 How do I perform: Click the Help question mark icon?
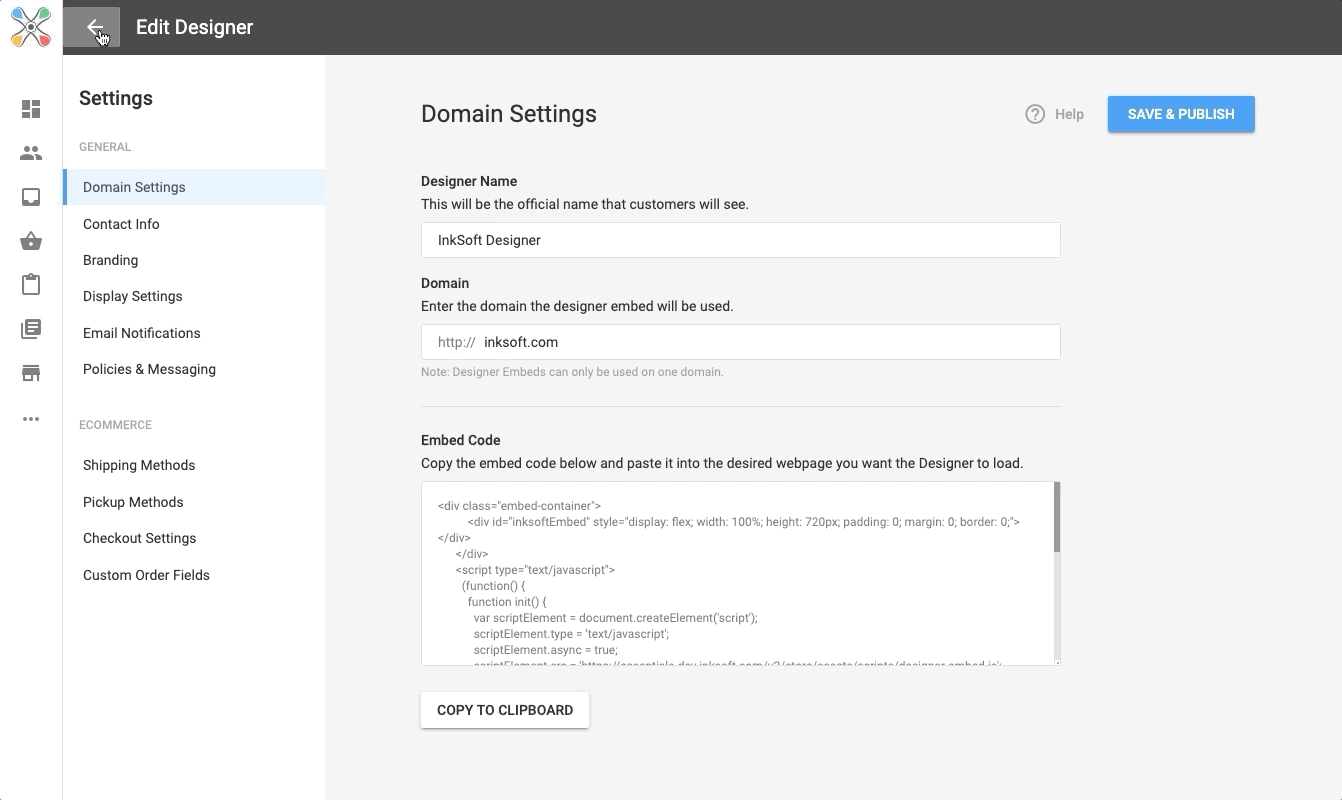[x=1035, y=114]
